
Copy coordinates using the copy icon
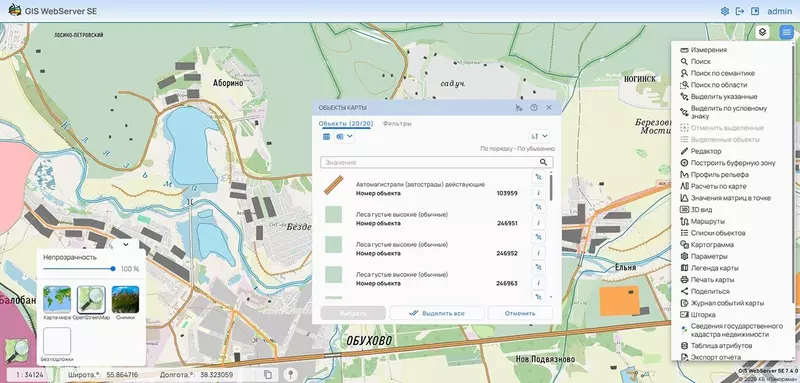click(267, 374)
